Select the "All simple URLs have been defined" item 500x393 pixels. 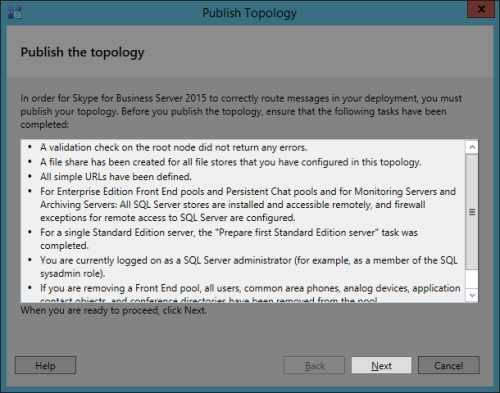pos(116,177)
